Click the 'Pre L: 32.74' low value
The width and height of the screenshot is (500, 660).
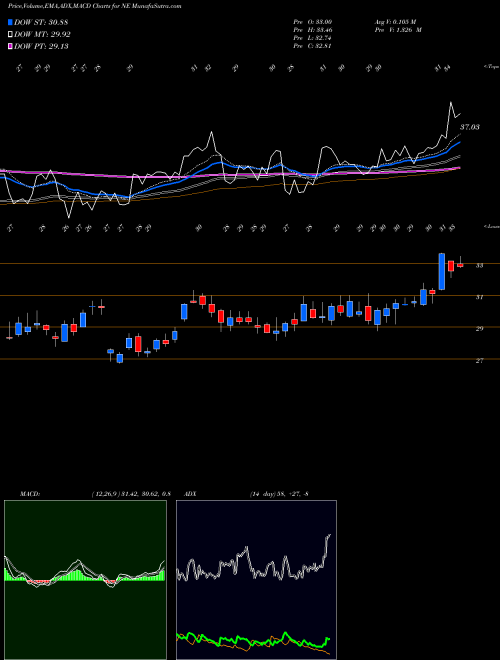tap(313, 38)
